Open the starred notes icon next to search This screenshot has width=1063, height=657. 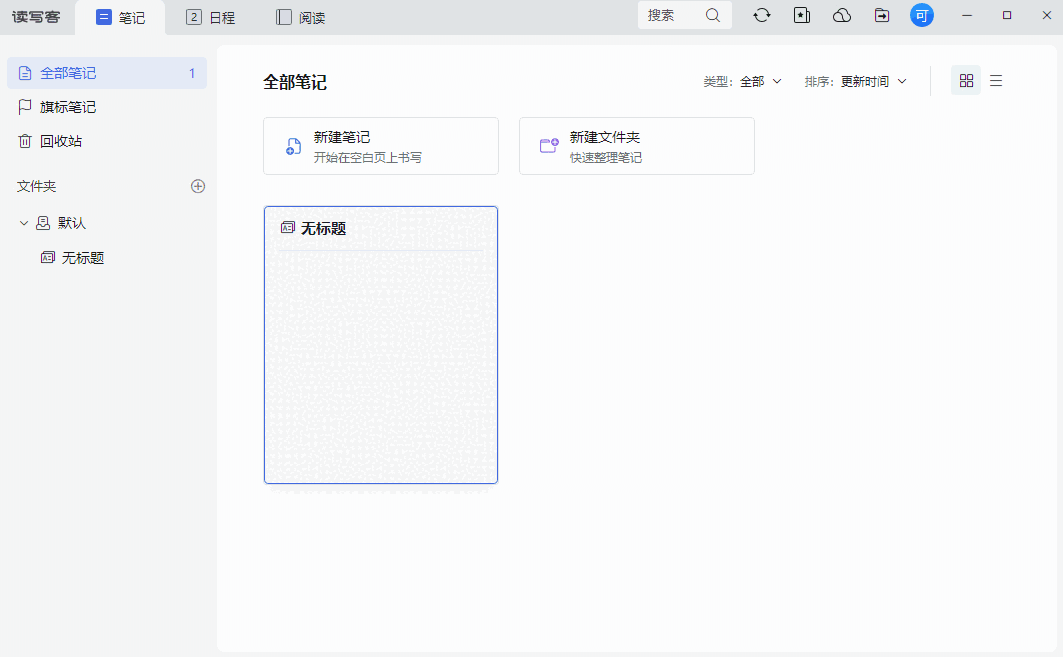coord(801,15)
